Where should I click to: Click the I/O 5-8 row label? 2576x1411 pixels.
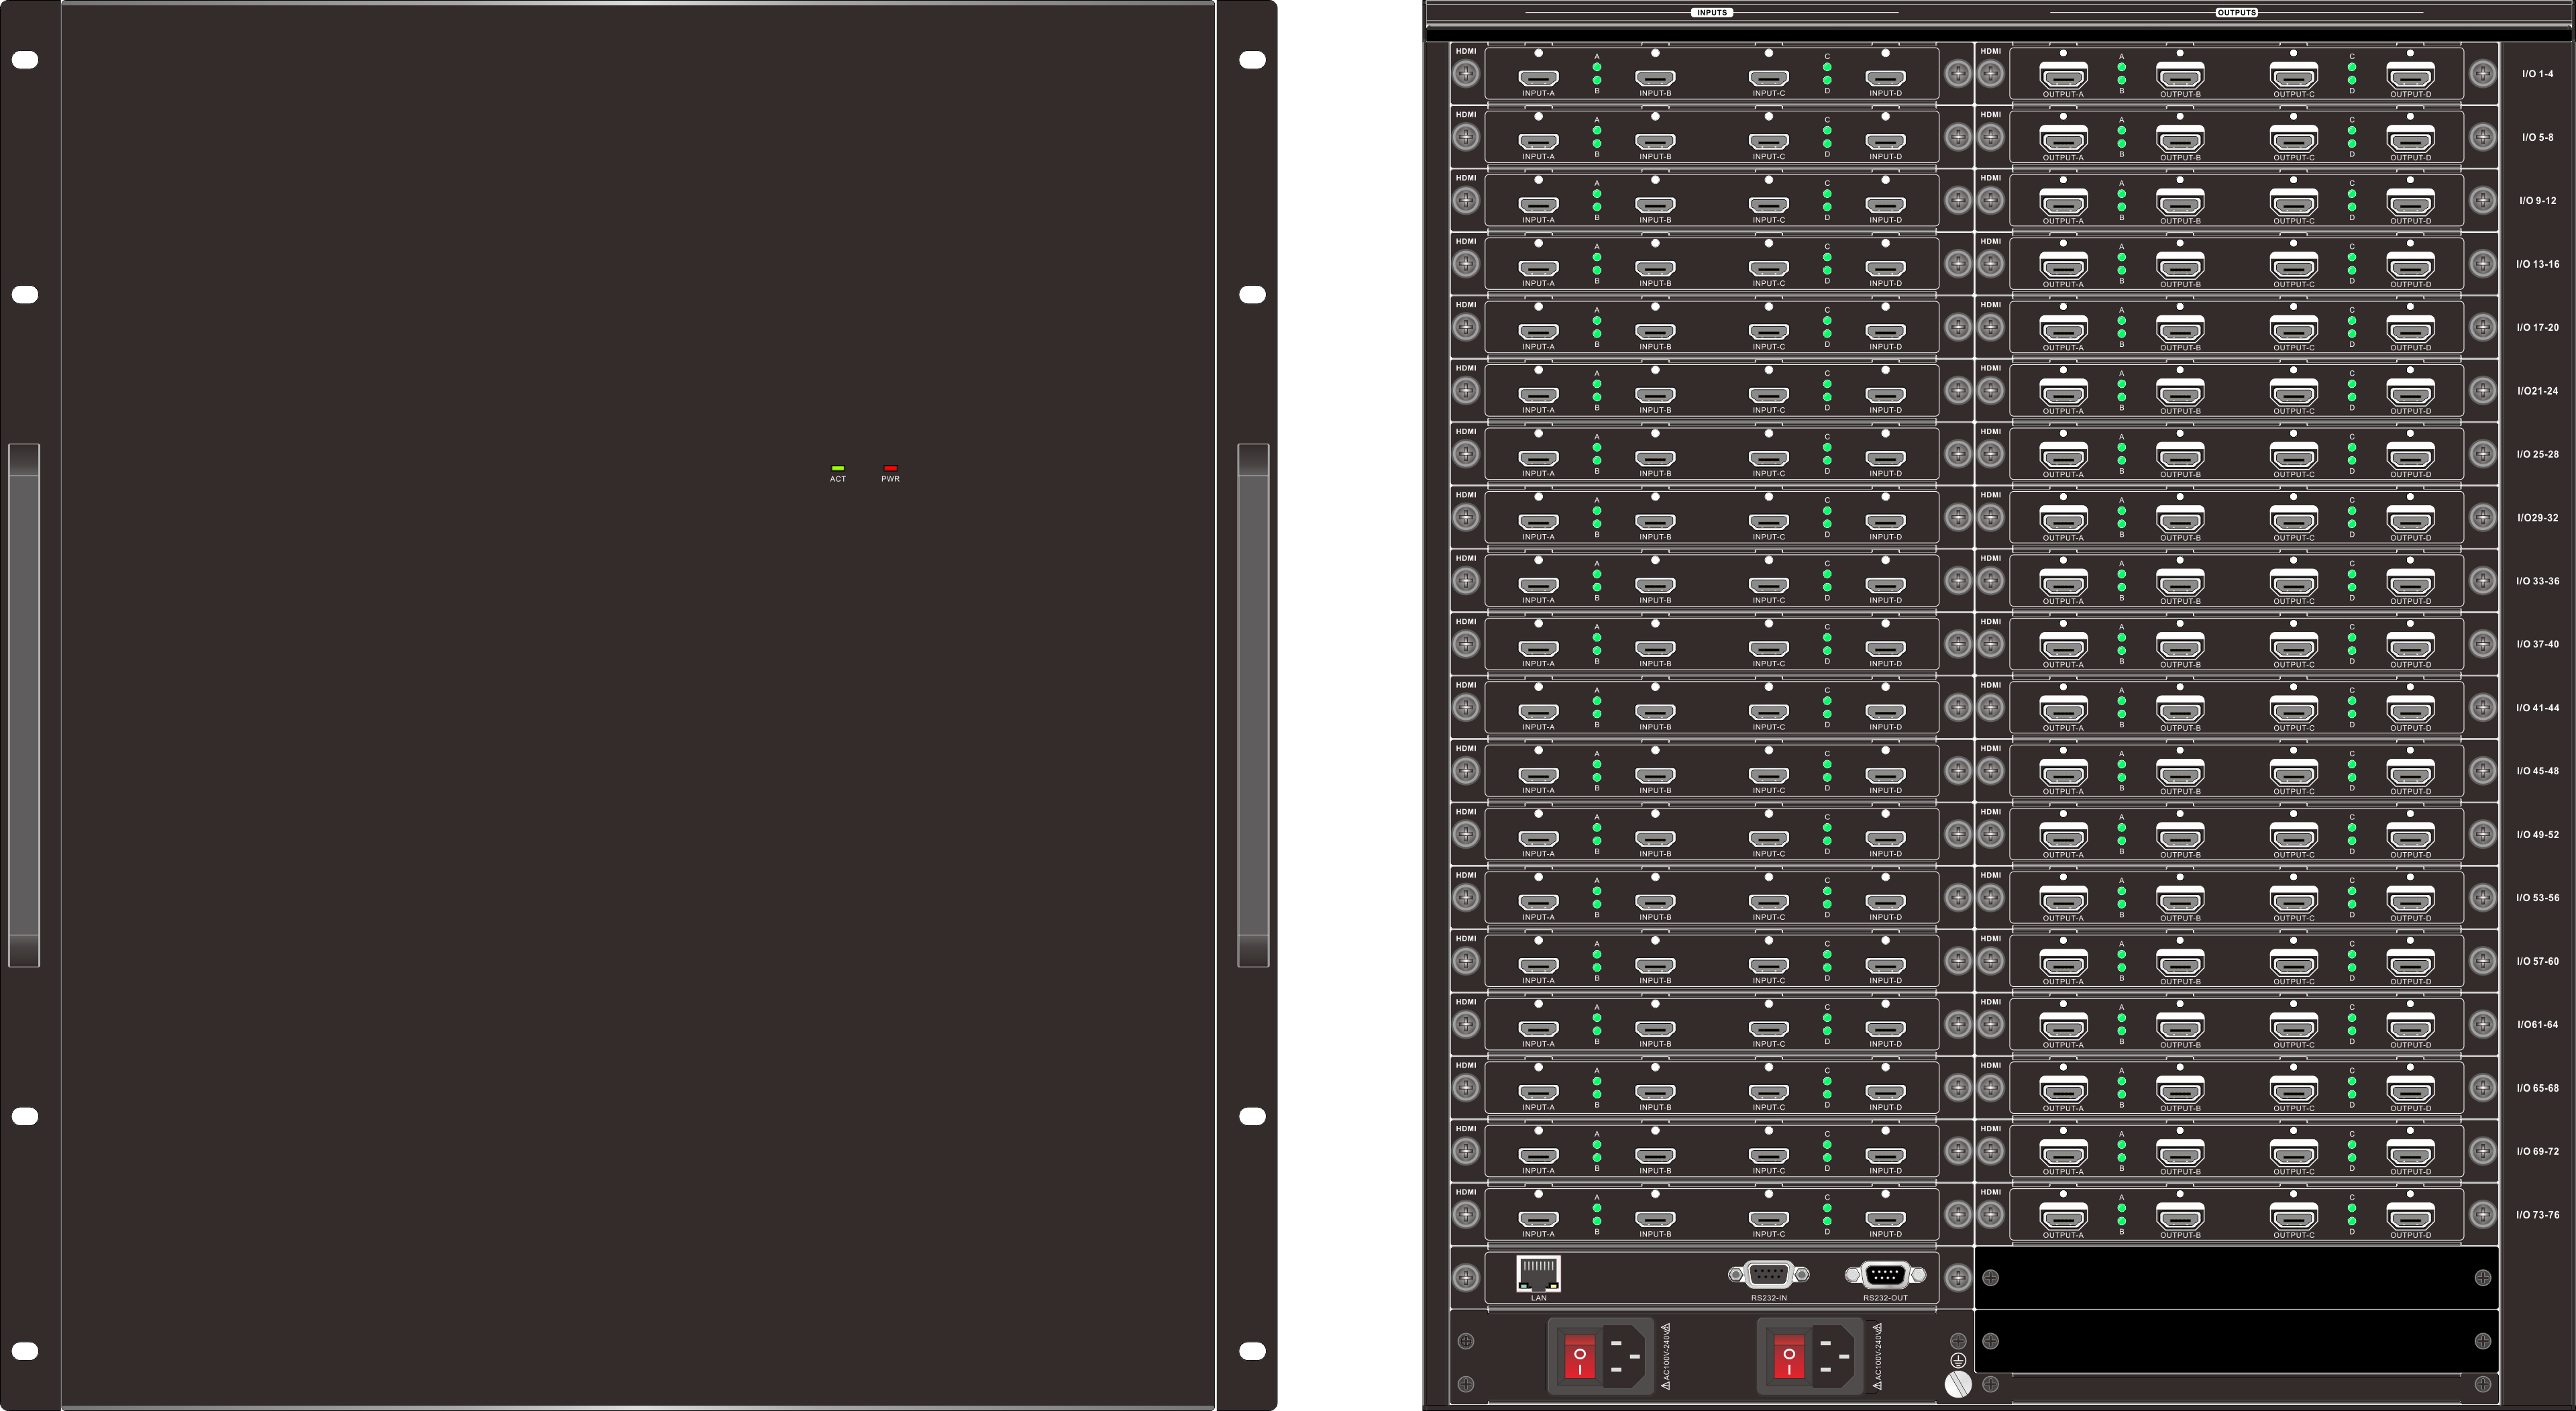(2537, 137)
